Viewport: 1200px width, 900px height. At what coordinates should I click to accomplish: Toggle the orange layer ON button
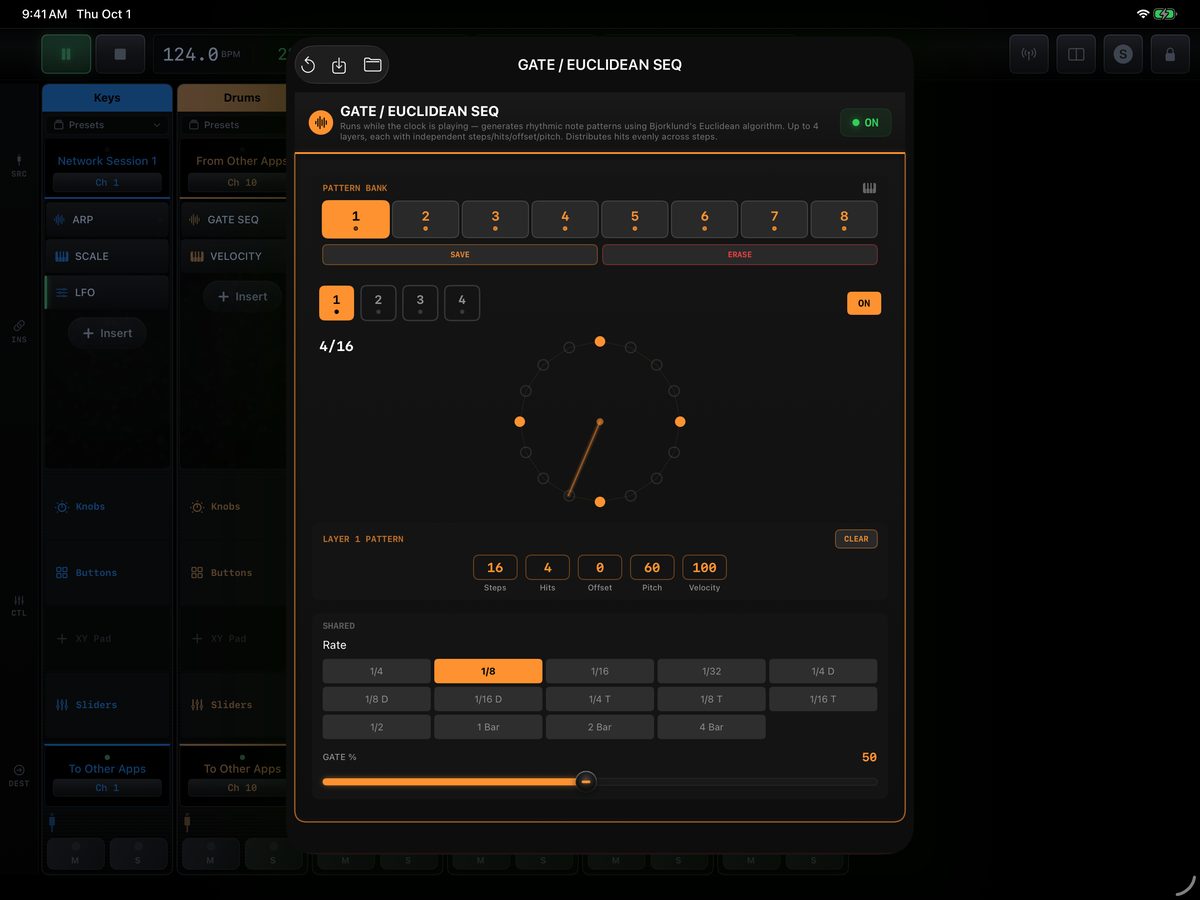[864, 303]
